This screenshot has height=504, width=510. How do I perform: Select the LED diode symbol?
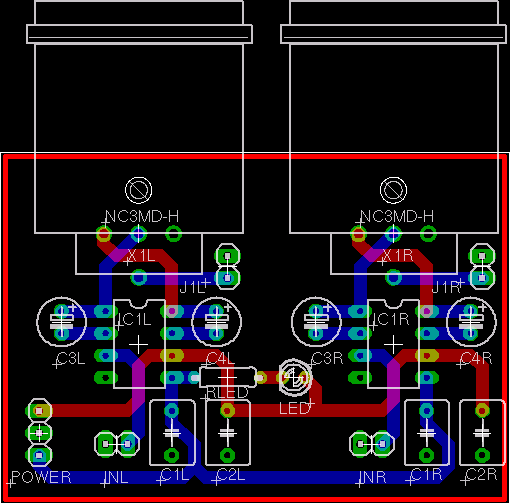[x=295, y=377]
